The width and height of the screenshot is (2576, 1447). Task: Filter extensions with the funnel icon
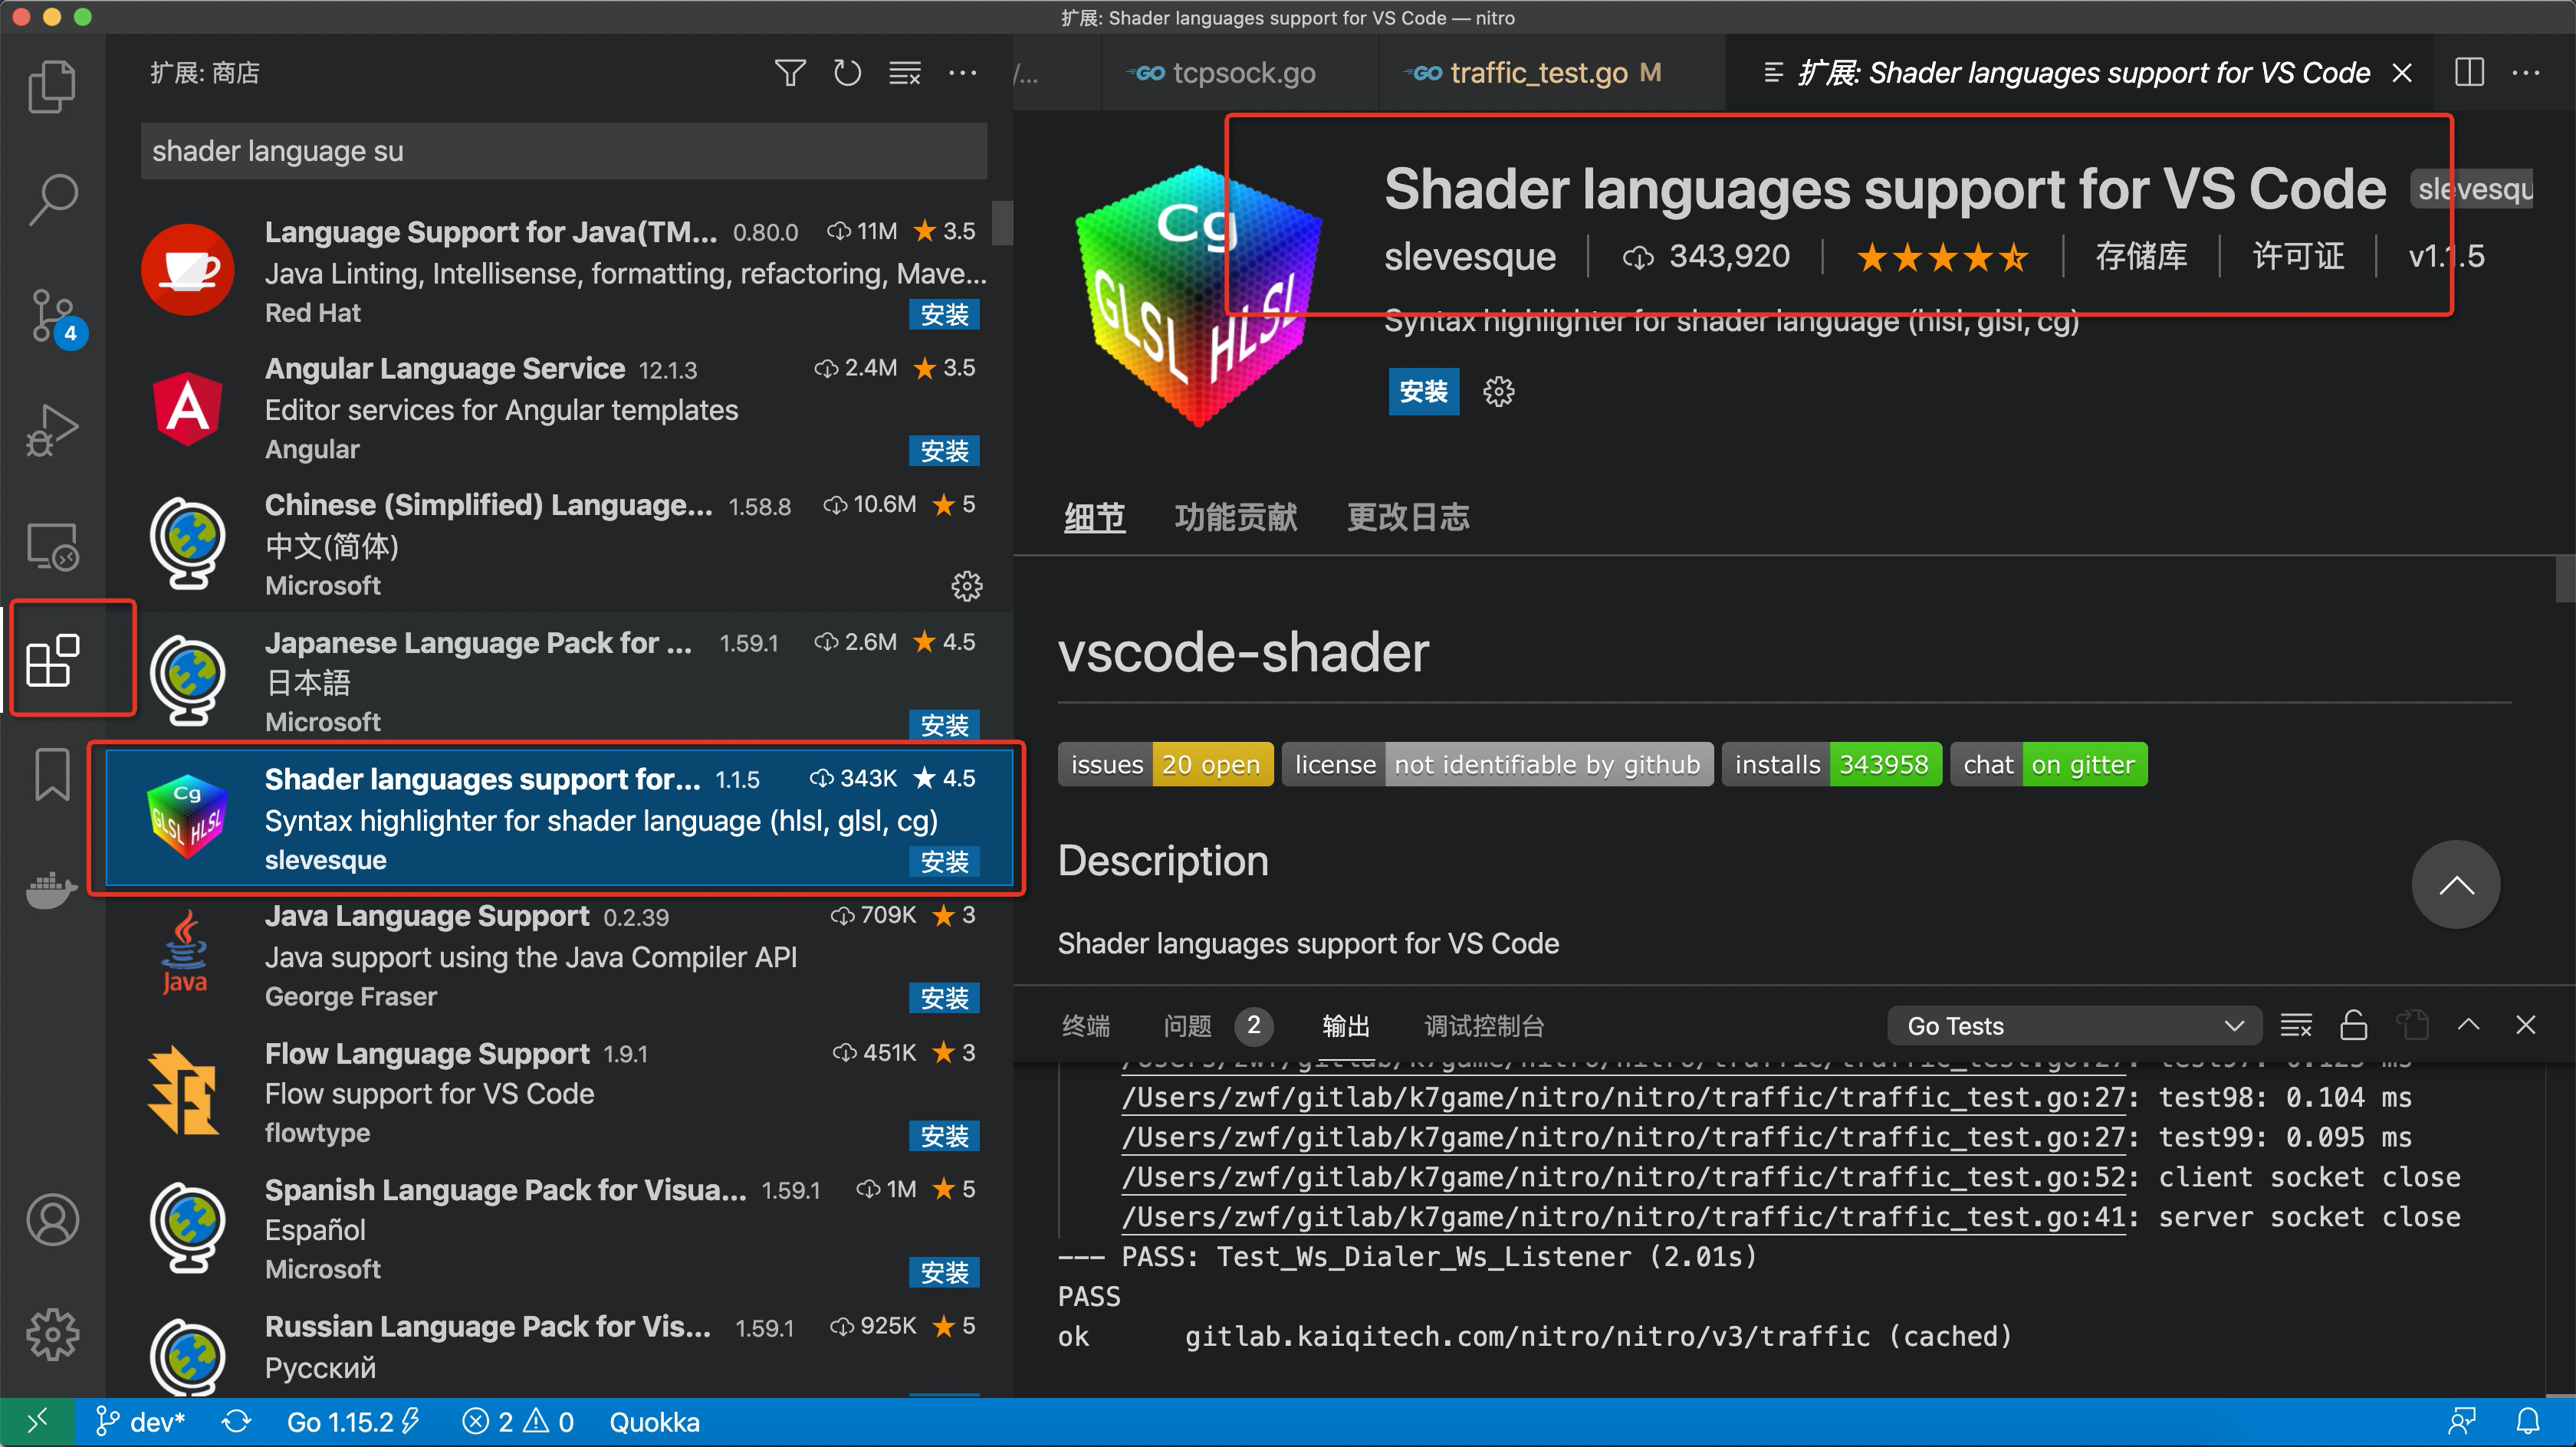(790, 73)
